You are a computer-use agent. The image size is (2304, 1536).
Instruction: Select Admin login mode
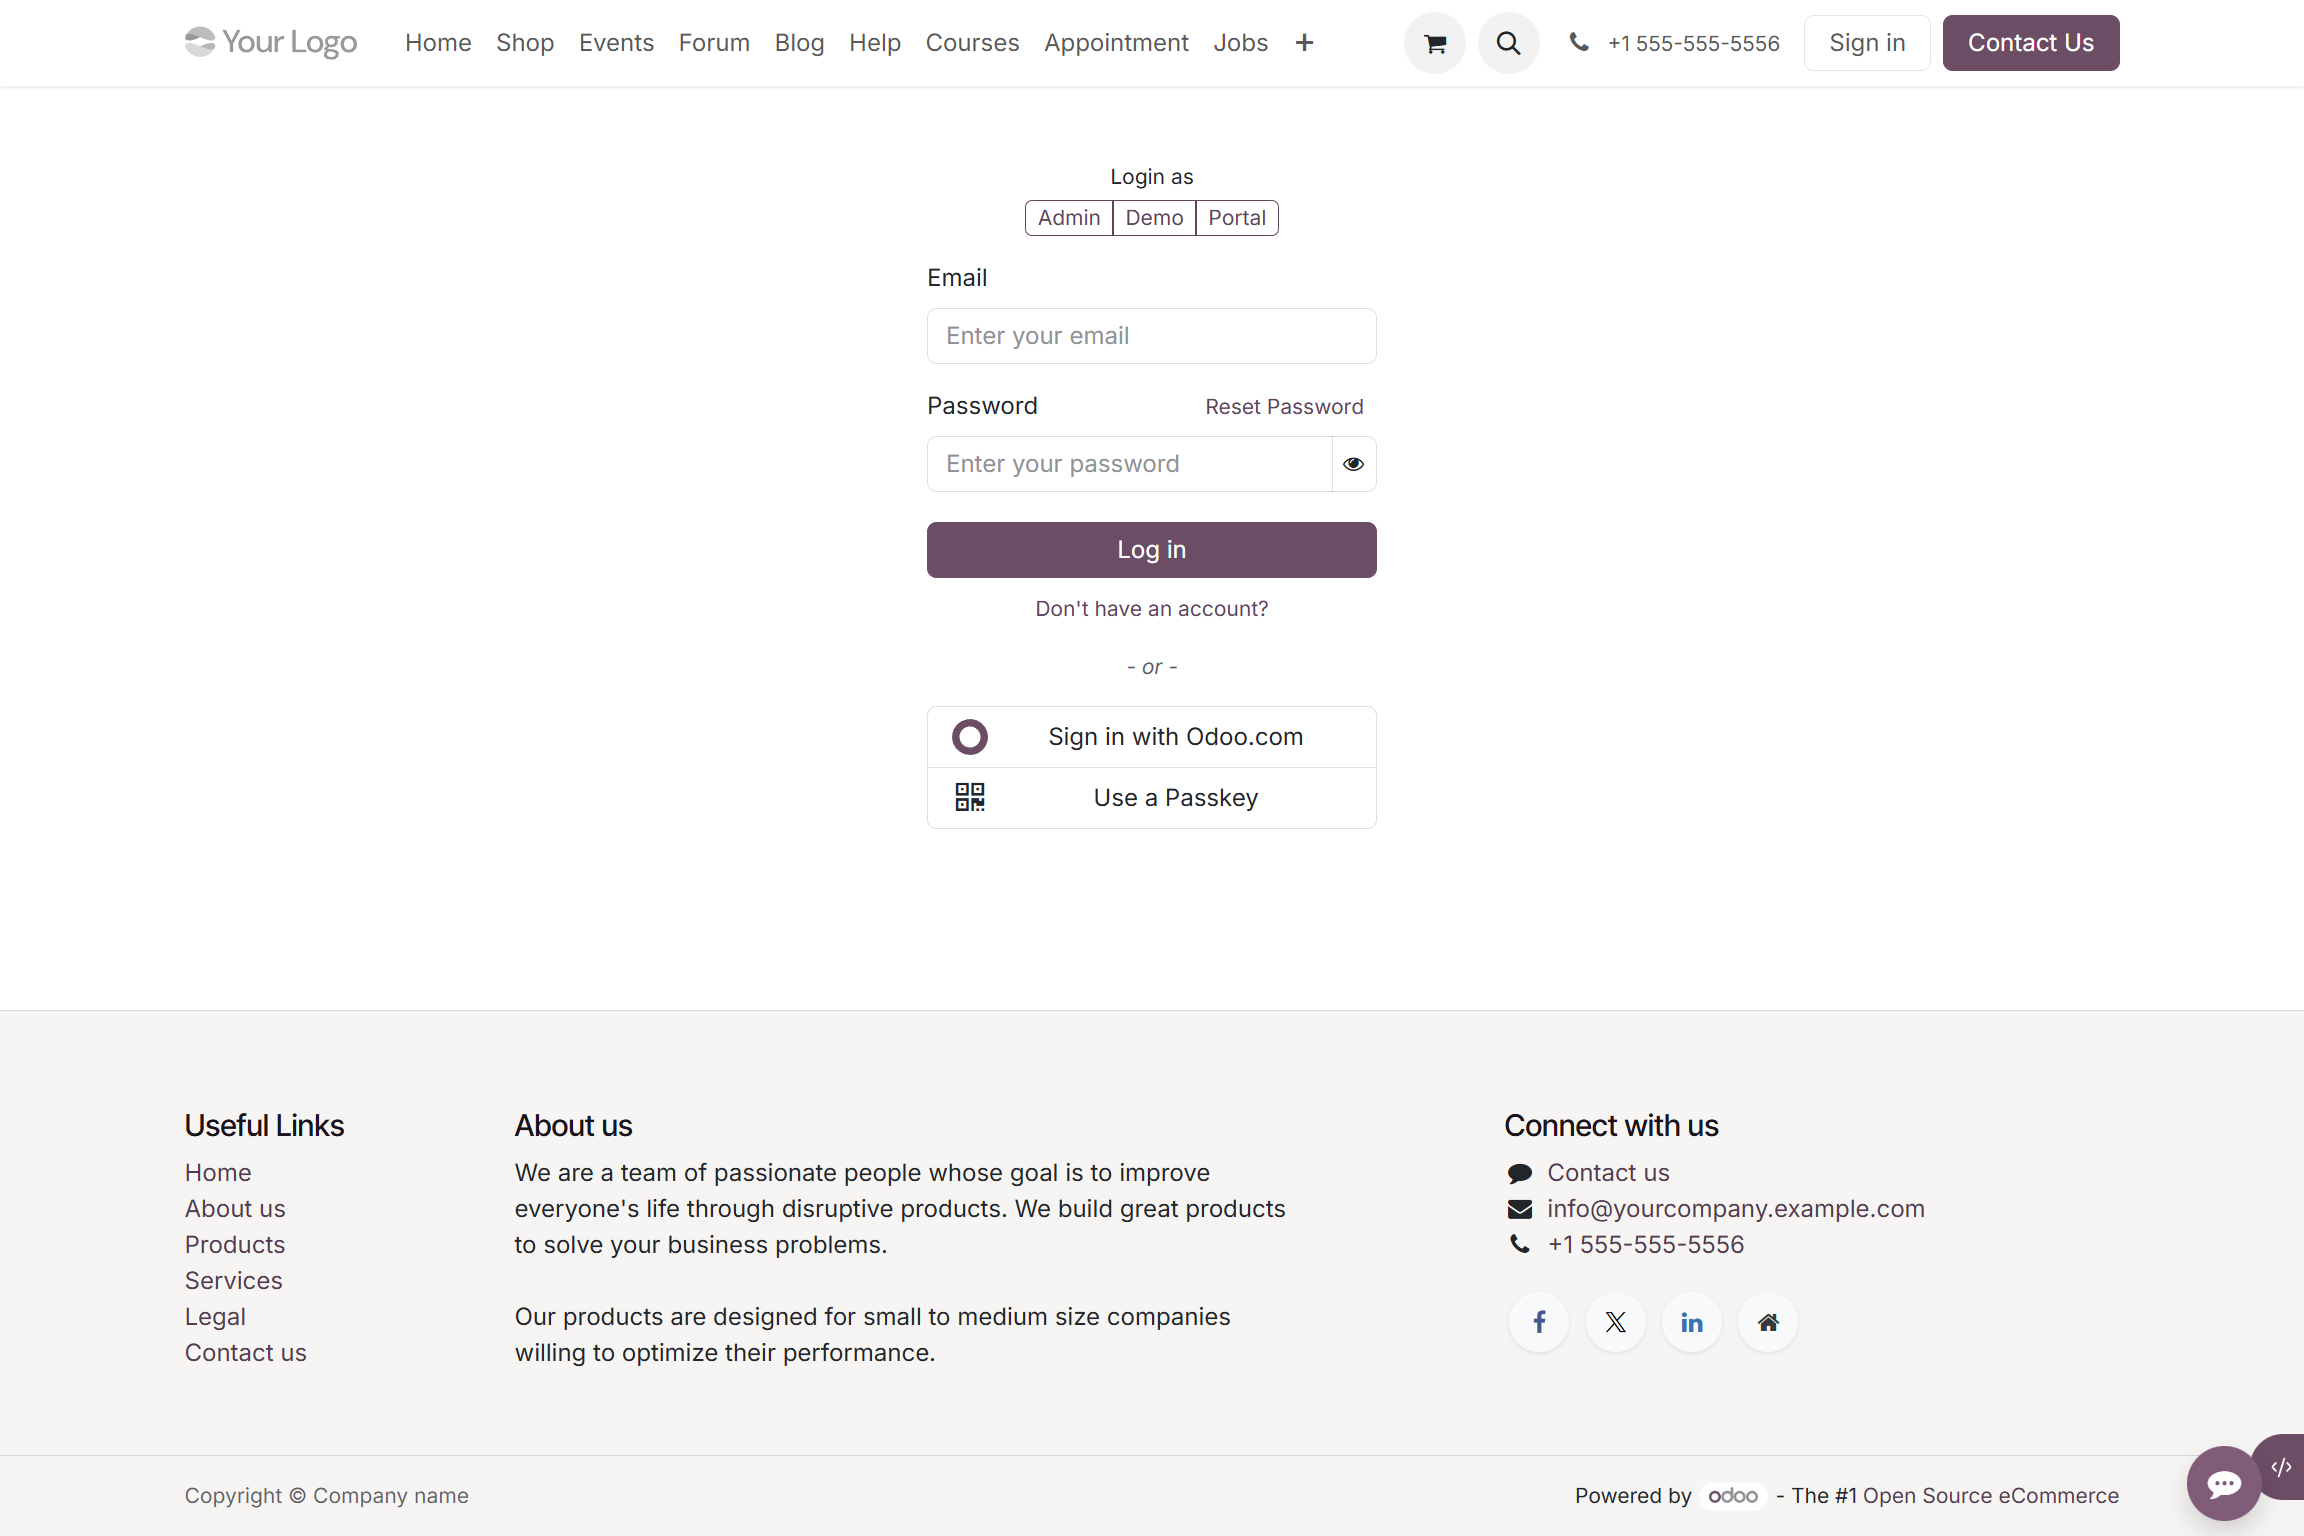click(1069, 217)
